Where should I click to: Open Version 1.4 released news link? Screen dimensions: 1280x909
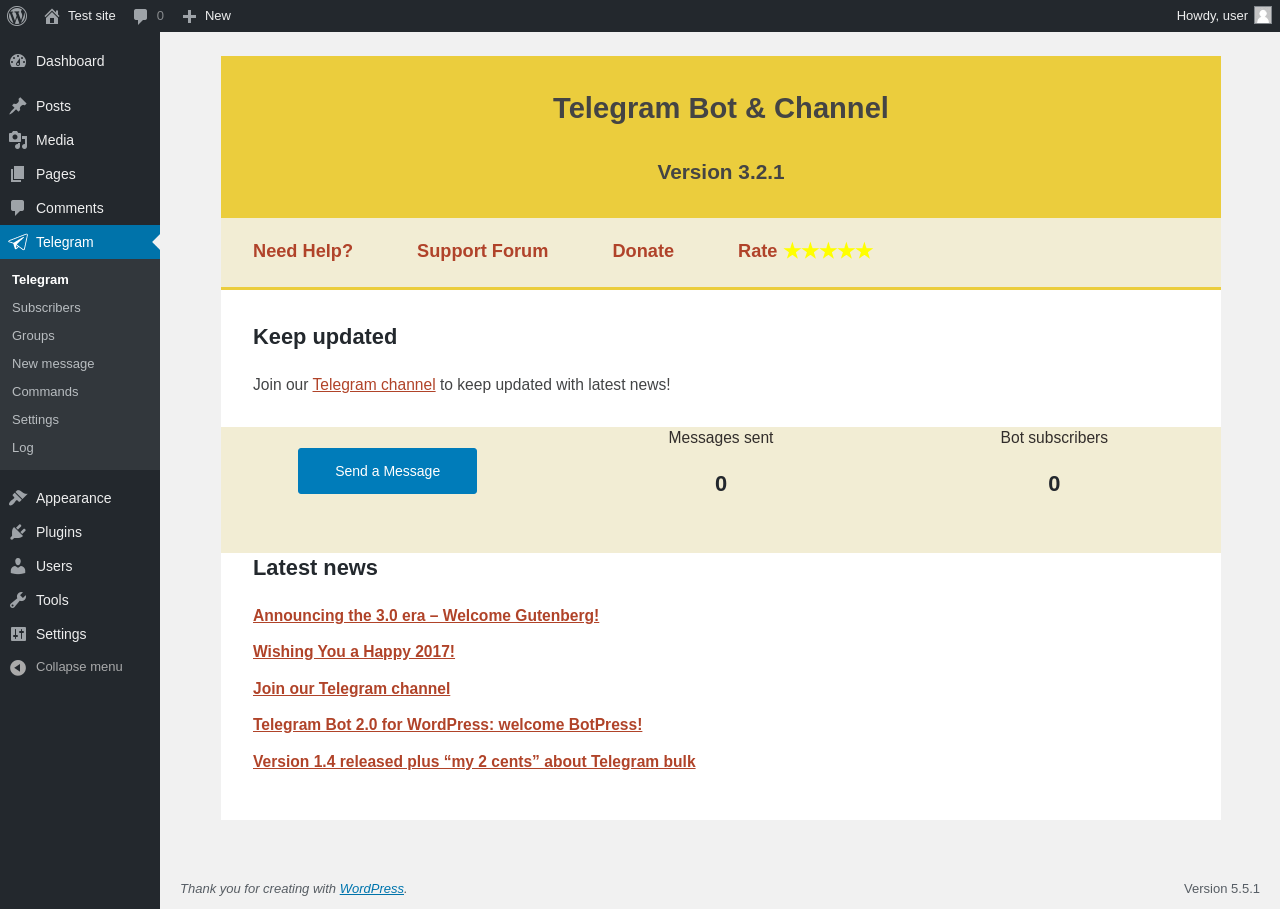(x=474, y=762)
